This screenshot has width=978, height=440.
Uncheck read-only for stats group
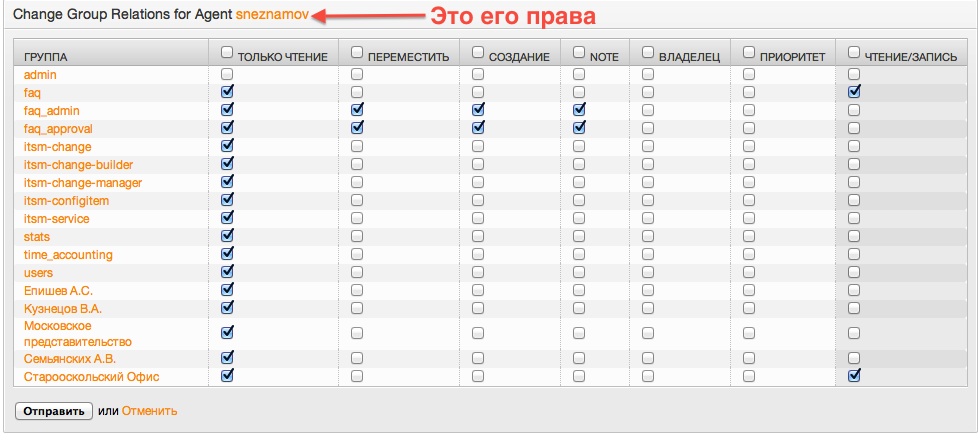pyautogui.click(x=227, y=236)
